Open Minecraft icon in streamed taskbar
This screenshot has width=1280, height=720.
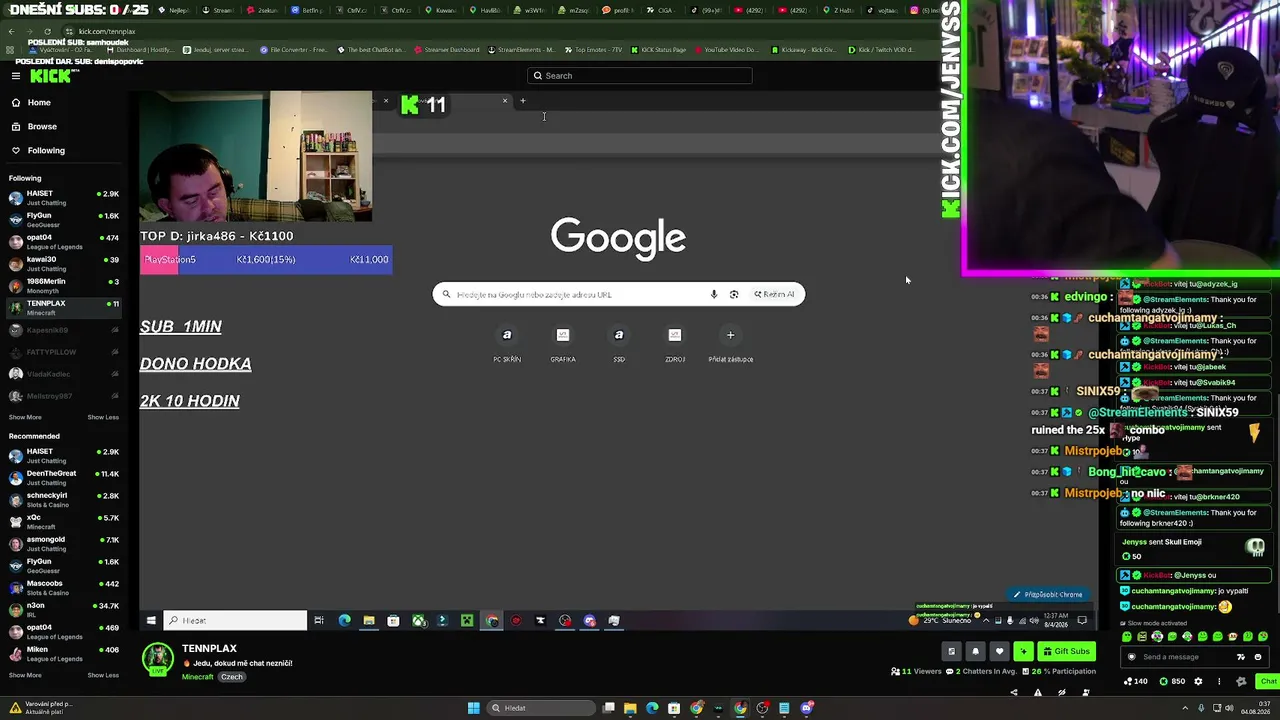point(467,621)
